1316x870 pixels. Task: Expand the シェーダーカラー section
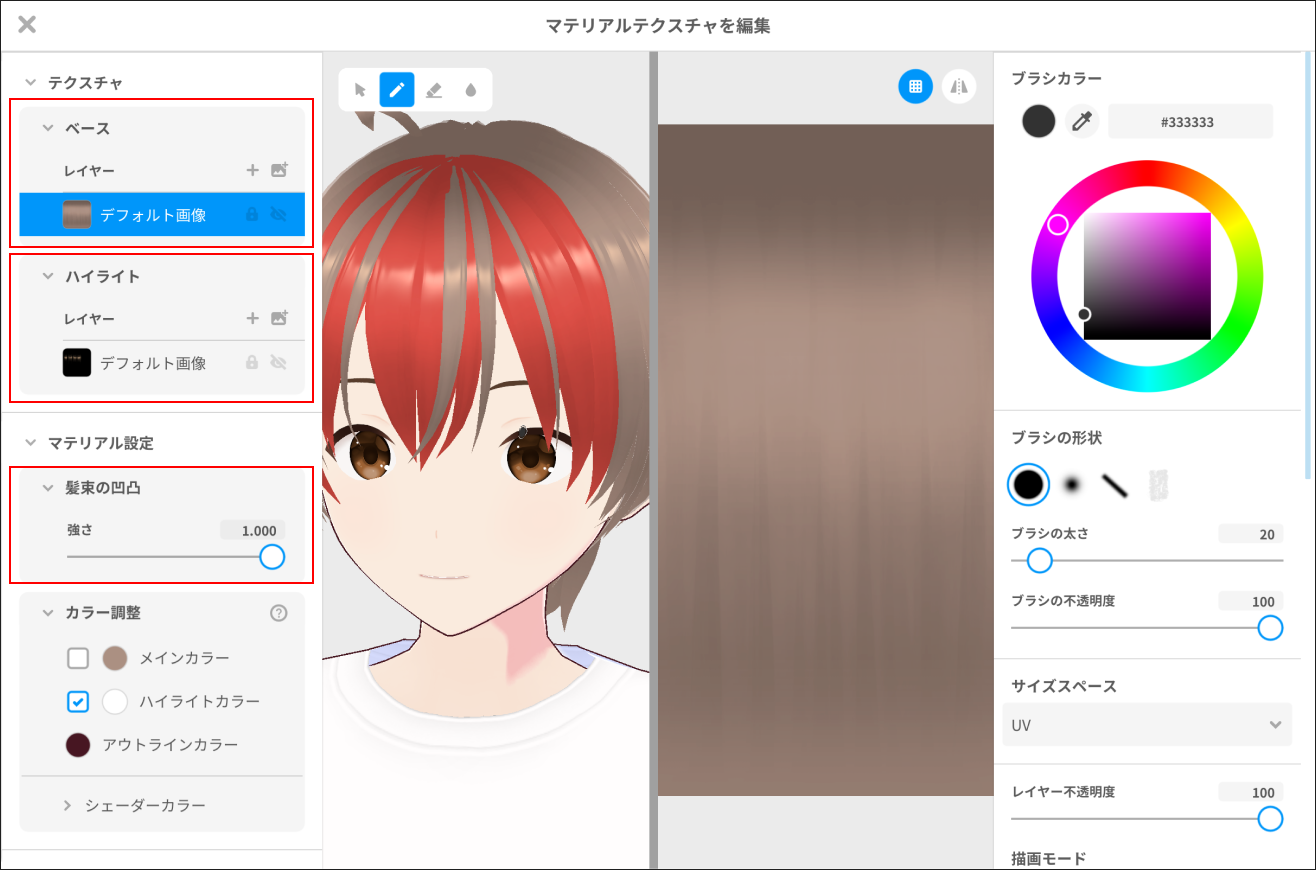tap(67, 804)
